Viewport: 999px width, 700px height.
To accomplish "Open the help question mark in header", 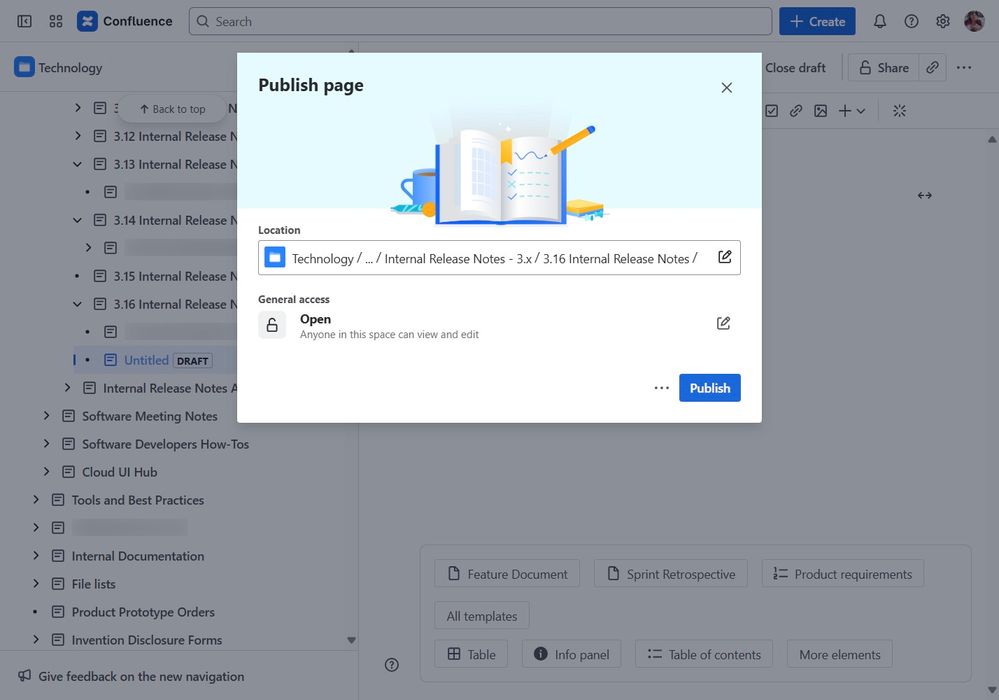I will click(x=912, y=22).
